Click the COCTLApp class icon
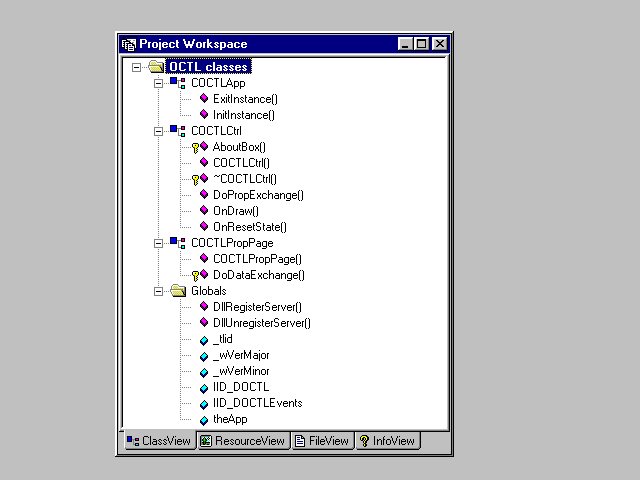 177,83
